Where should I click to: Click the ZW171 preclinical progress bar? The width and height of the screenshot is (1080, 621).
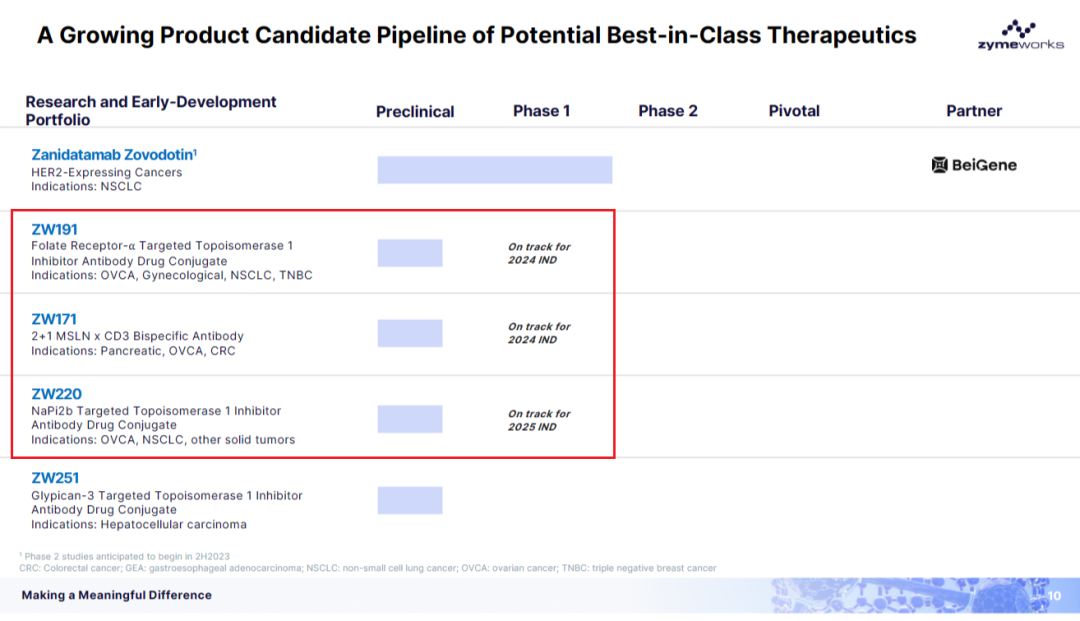point(410,333)
